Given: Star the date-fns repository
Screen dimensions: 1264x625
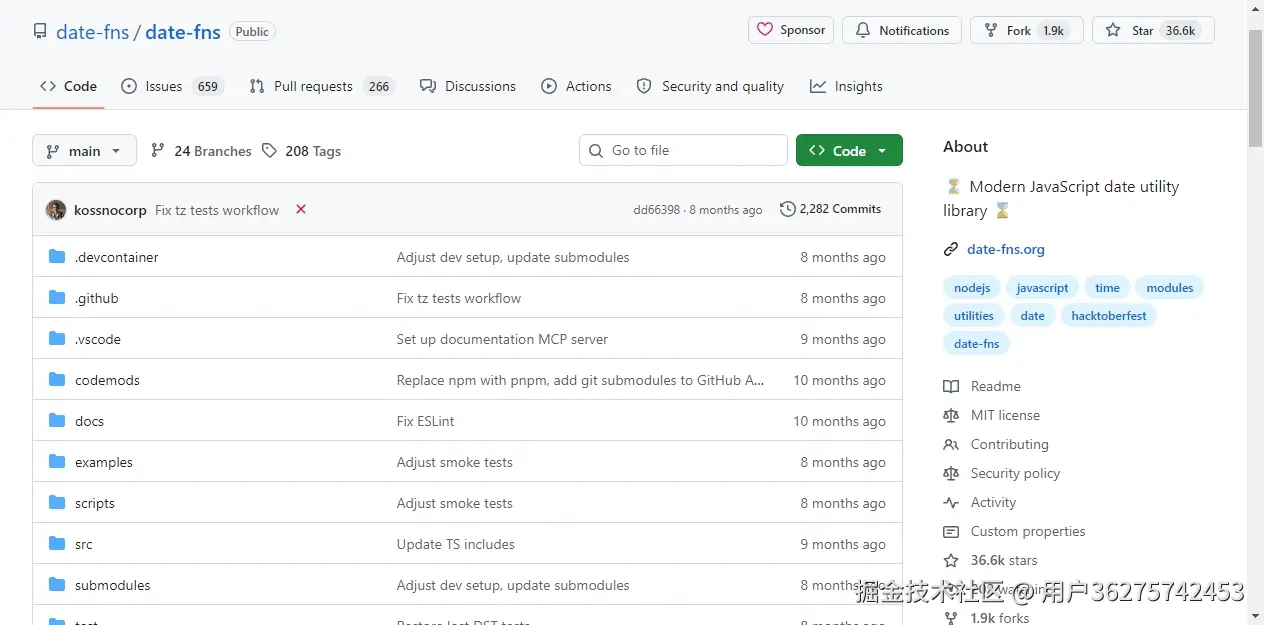Looking at the screenshot, I should (1153, 30).
